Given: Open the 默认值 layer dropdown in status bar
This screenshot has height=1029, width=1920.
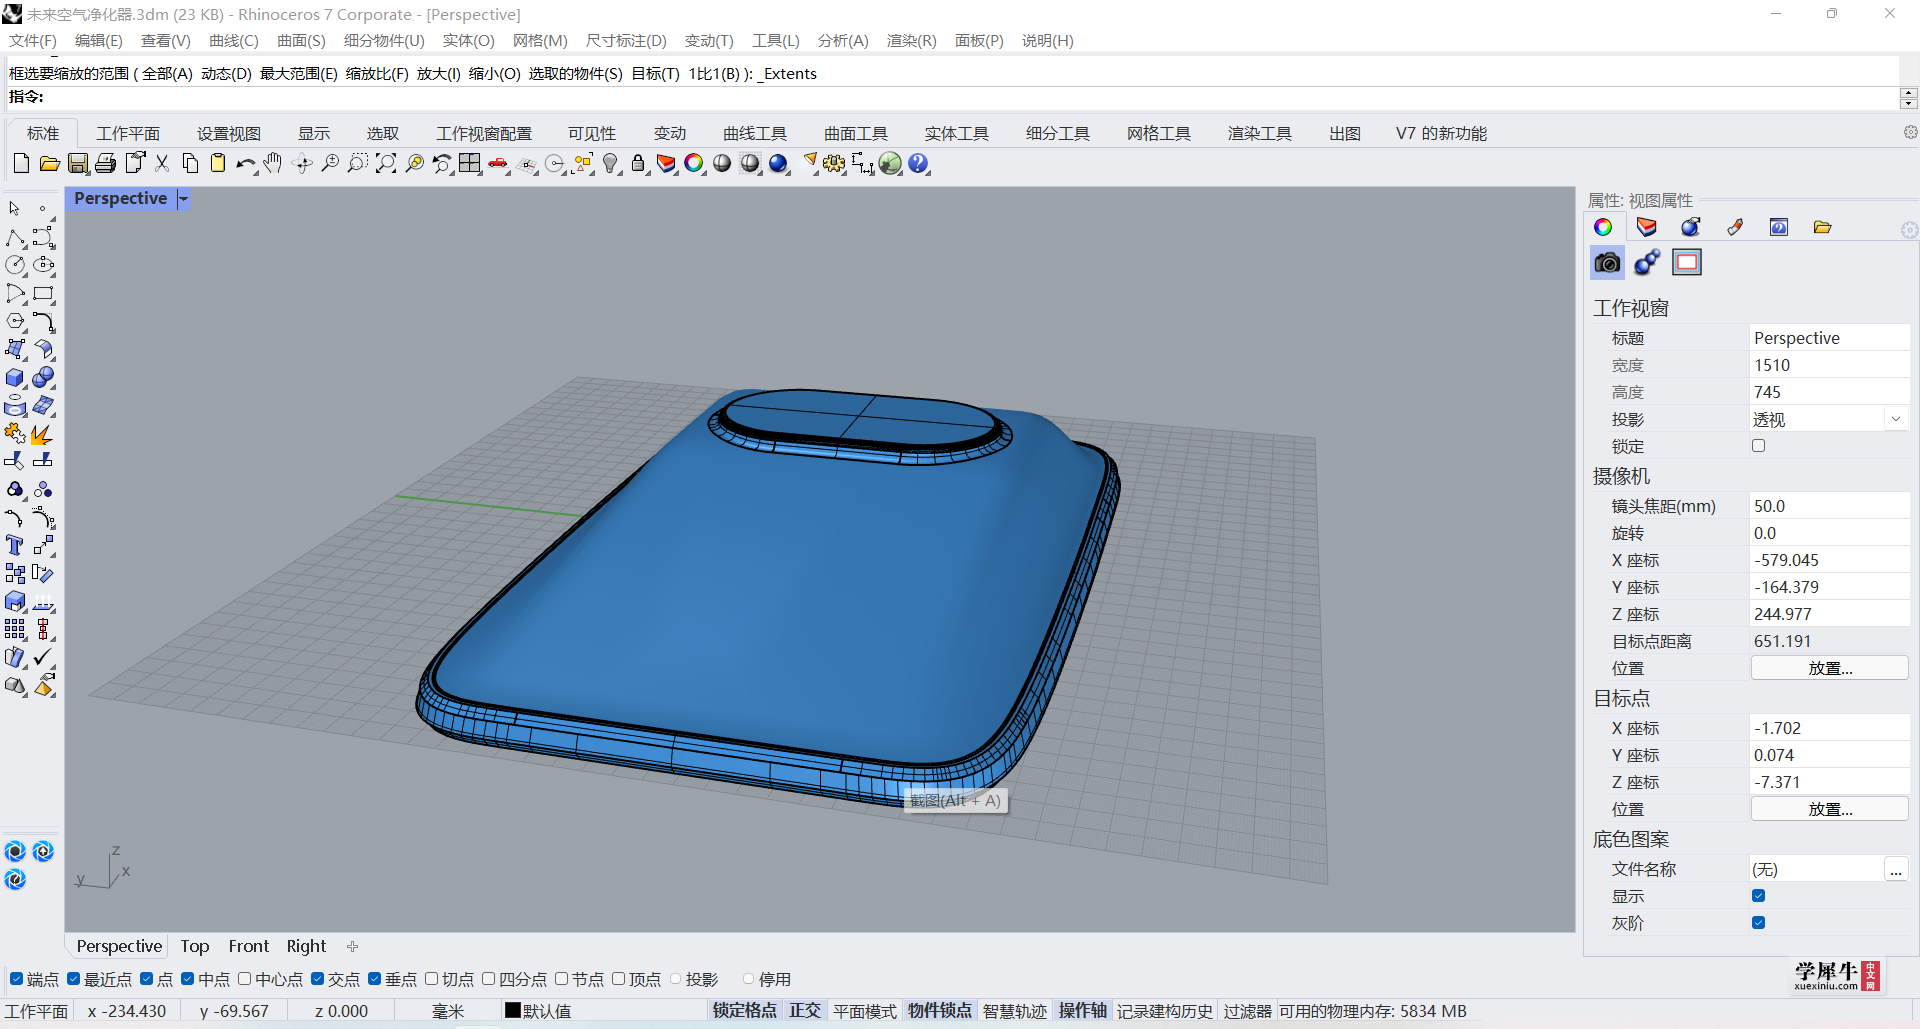Looking at the screenshot, I should coord(538,1011).
